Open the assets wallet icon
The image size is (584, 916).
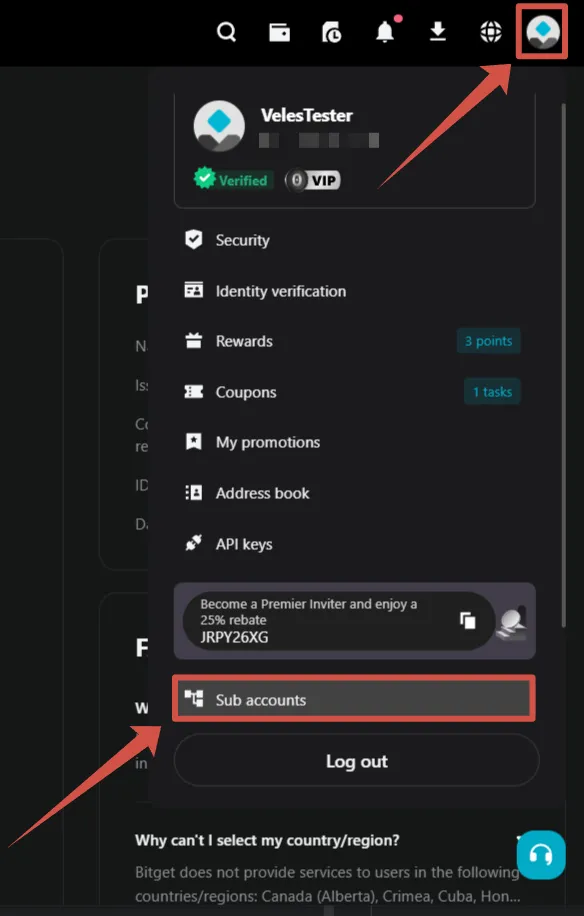(279, 32)
